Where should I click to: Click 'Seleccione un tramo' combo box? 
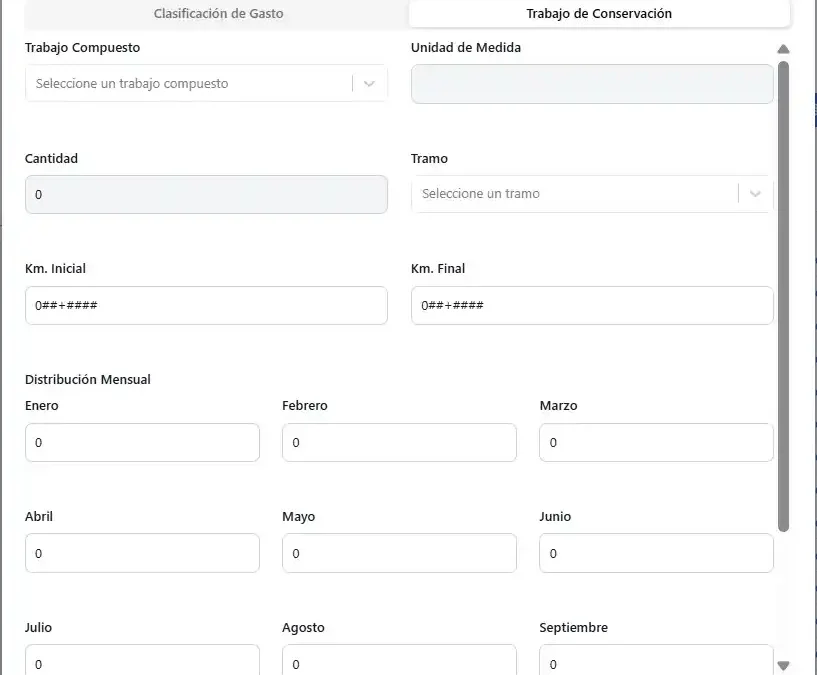pos(575,194)
